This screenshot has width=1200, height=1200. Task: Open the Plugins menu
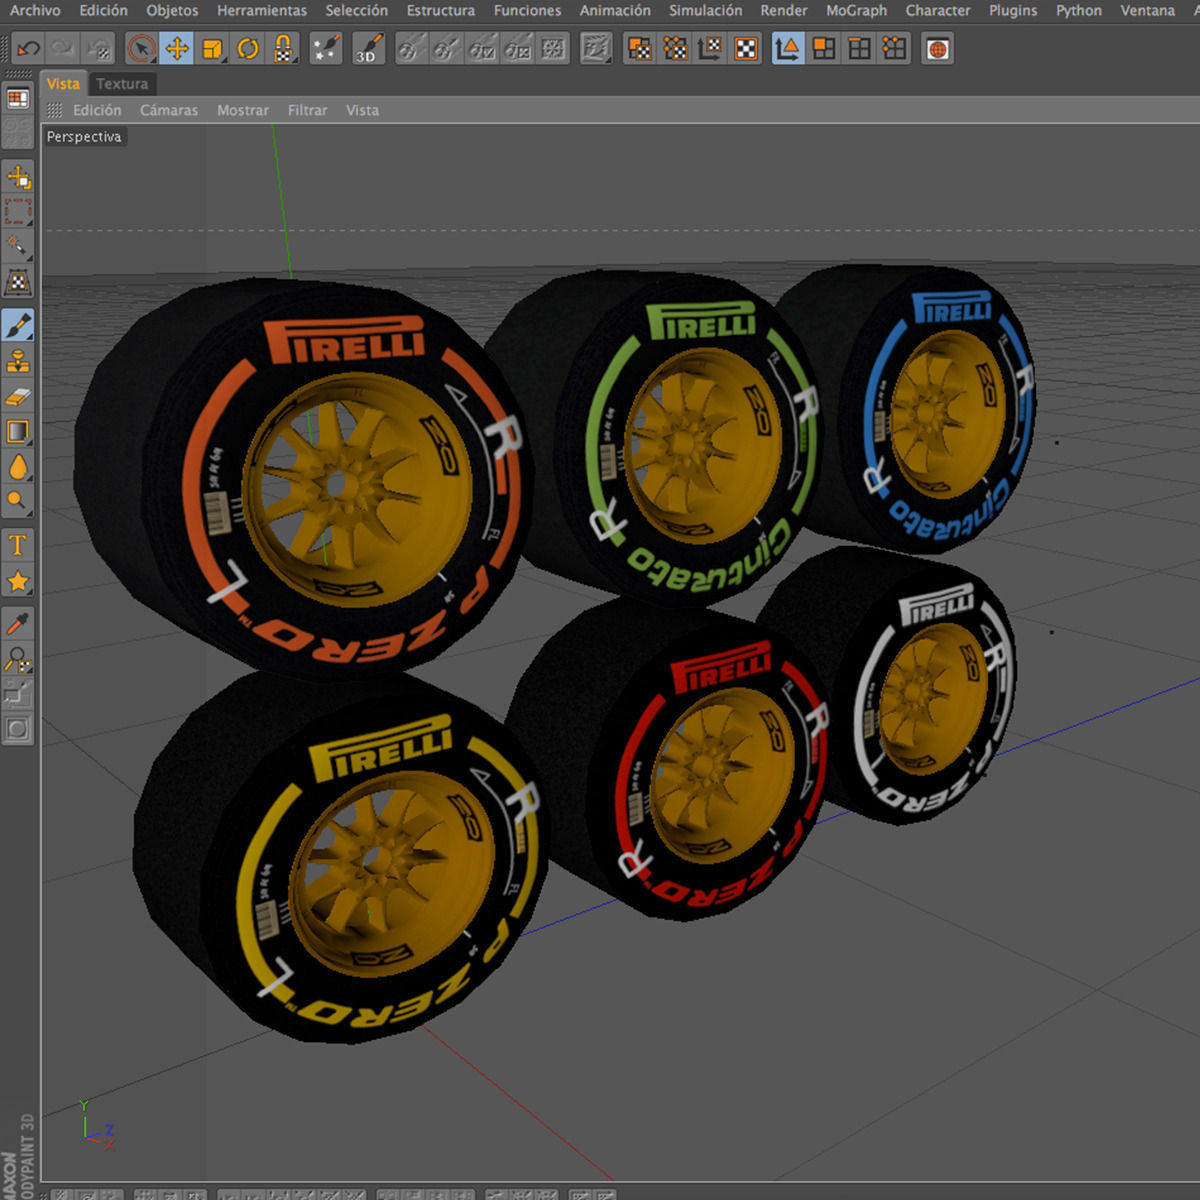point(1013,10)
